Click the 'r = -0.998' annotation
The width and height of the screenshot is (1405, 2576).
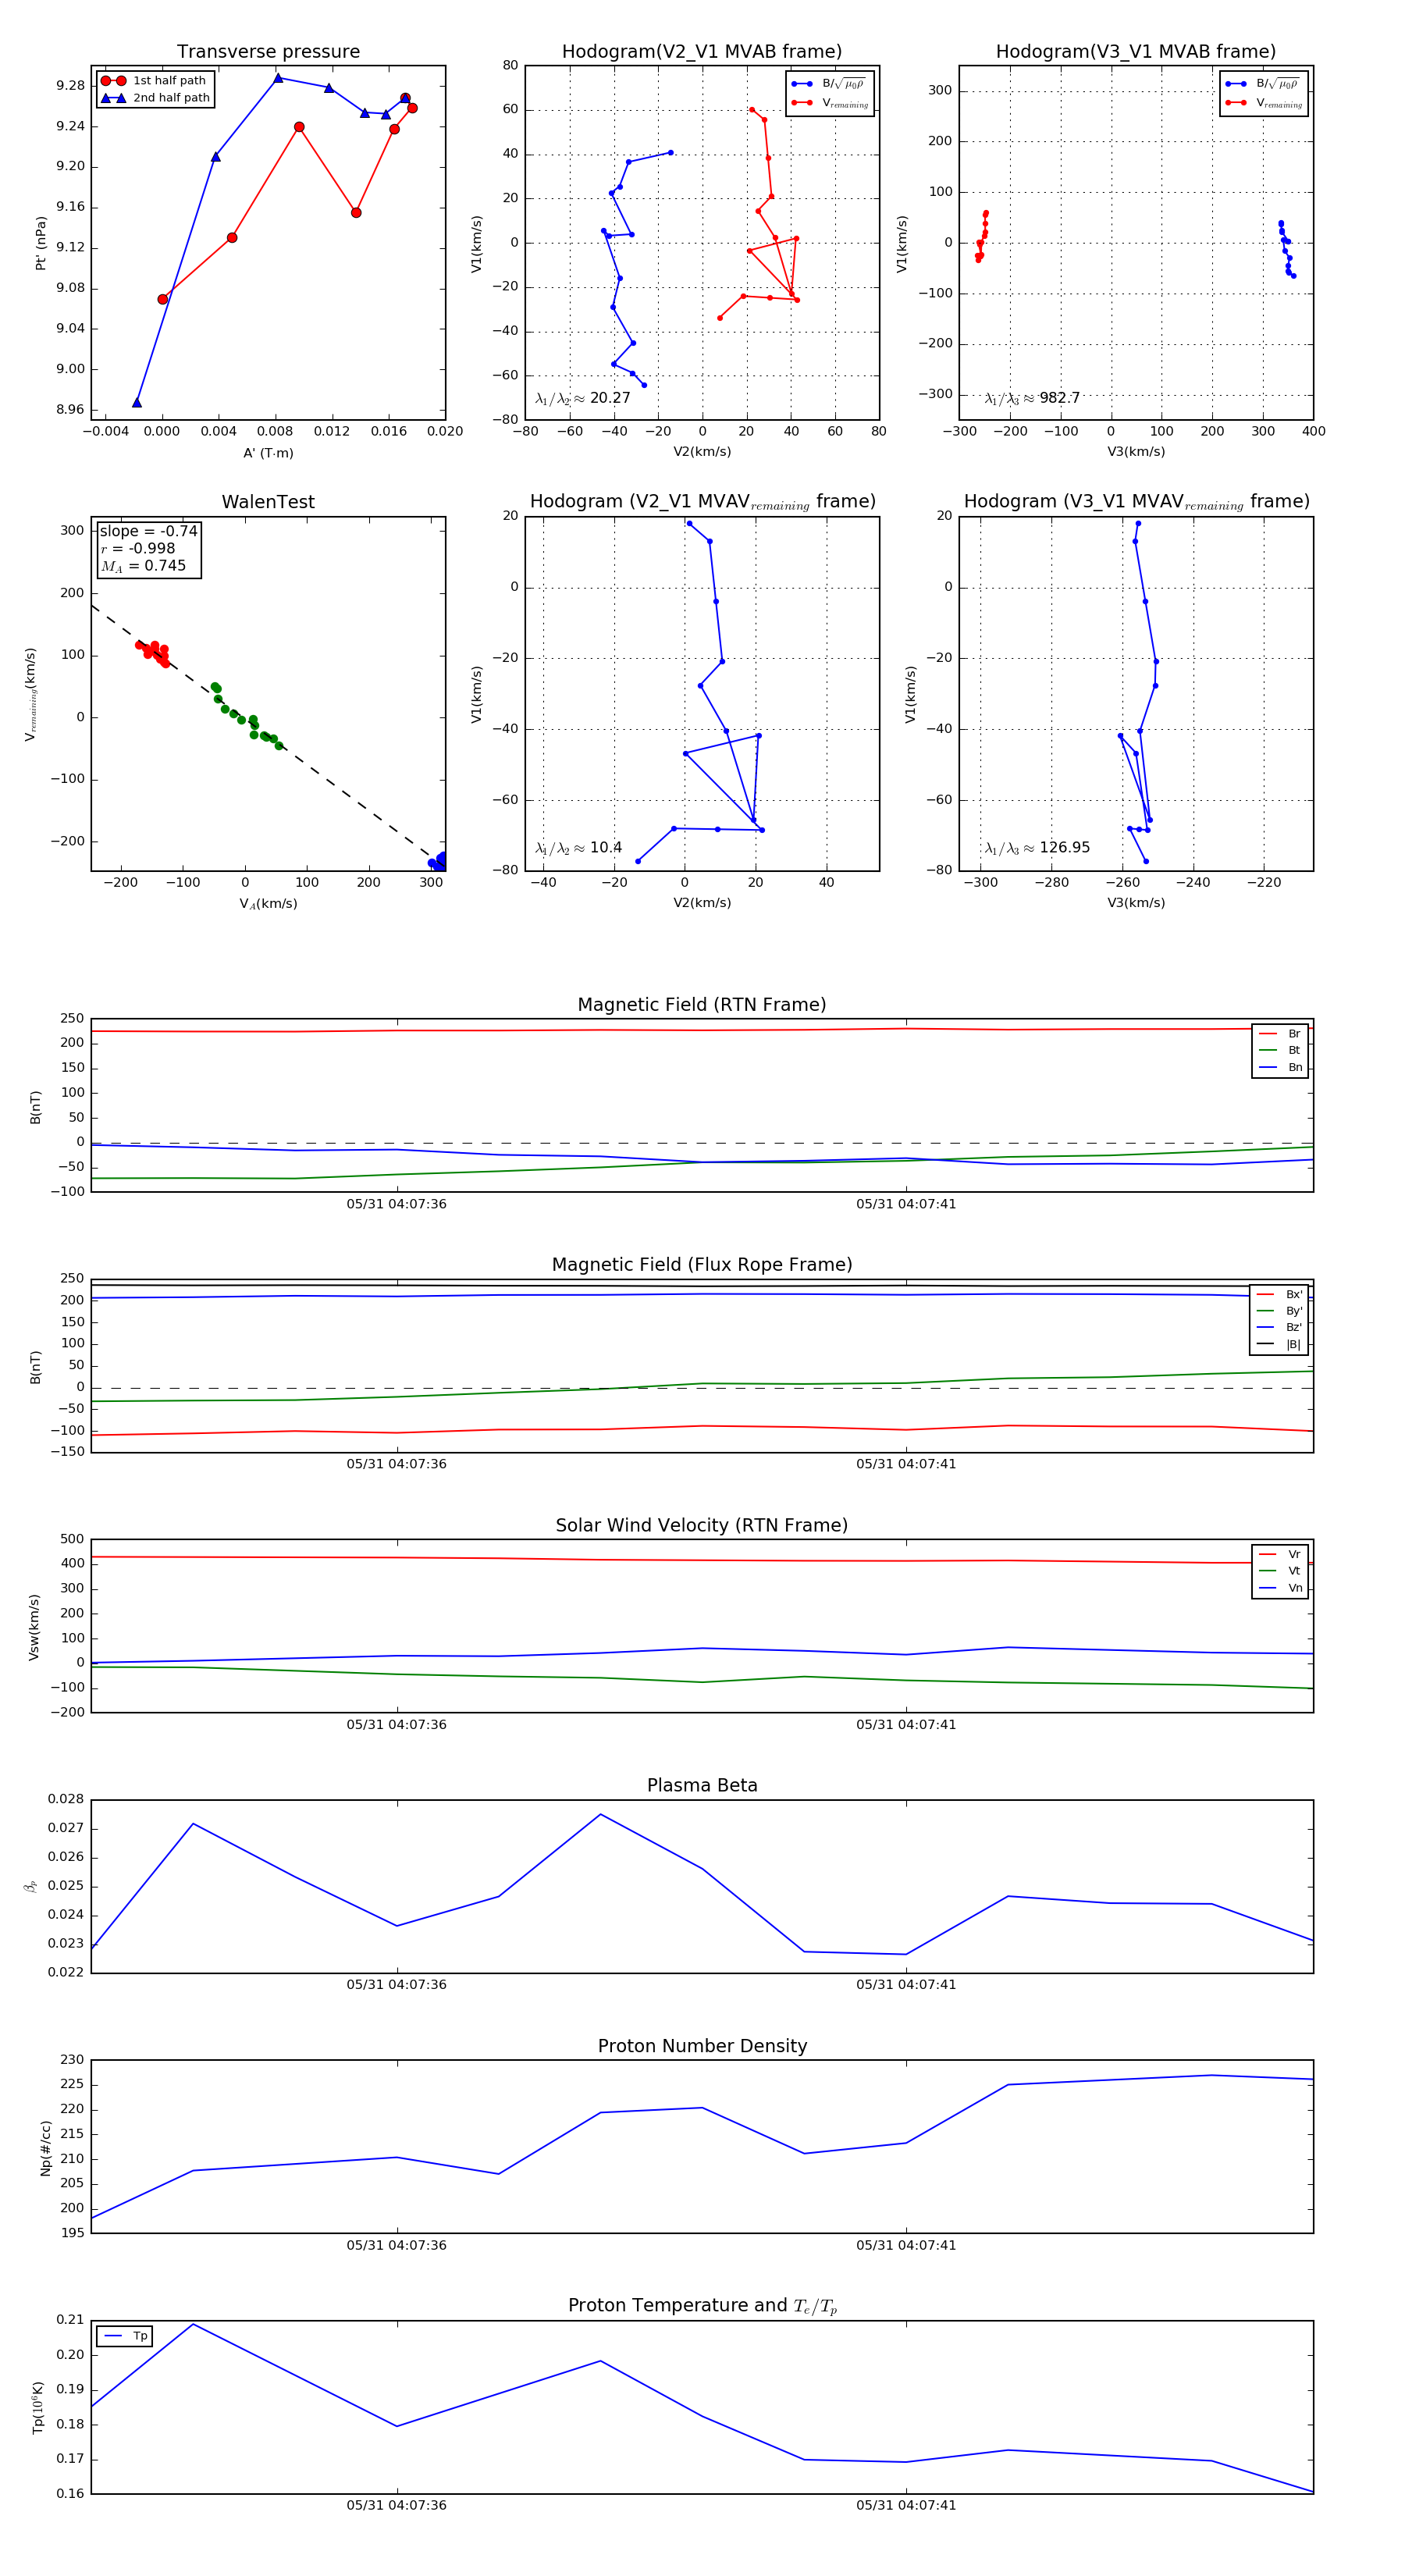[138, 548]
